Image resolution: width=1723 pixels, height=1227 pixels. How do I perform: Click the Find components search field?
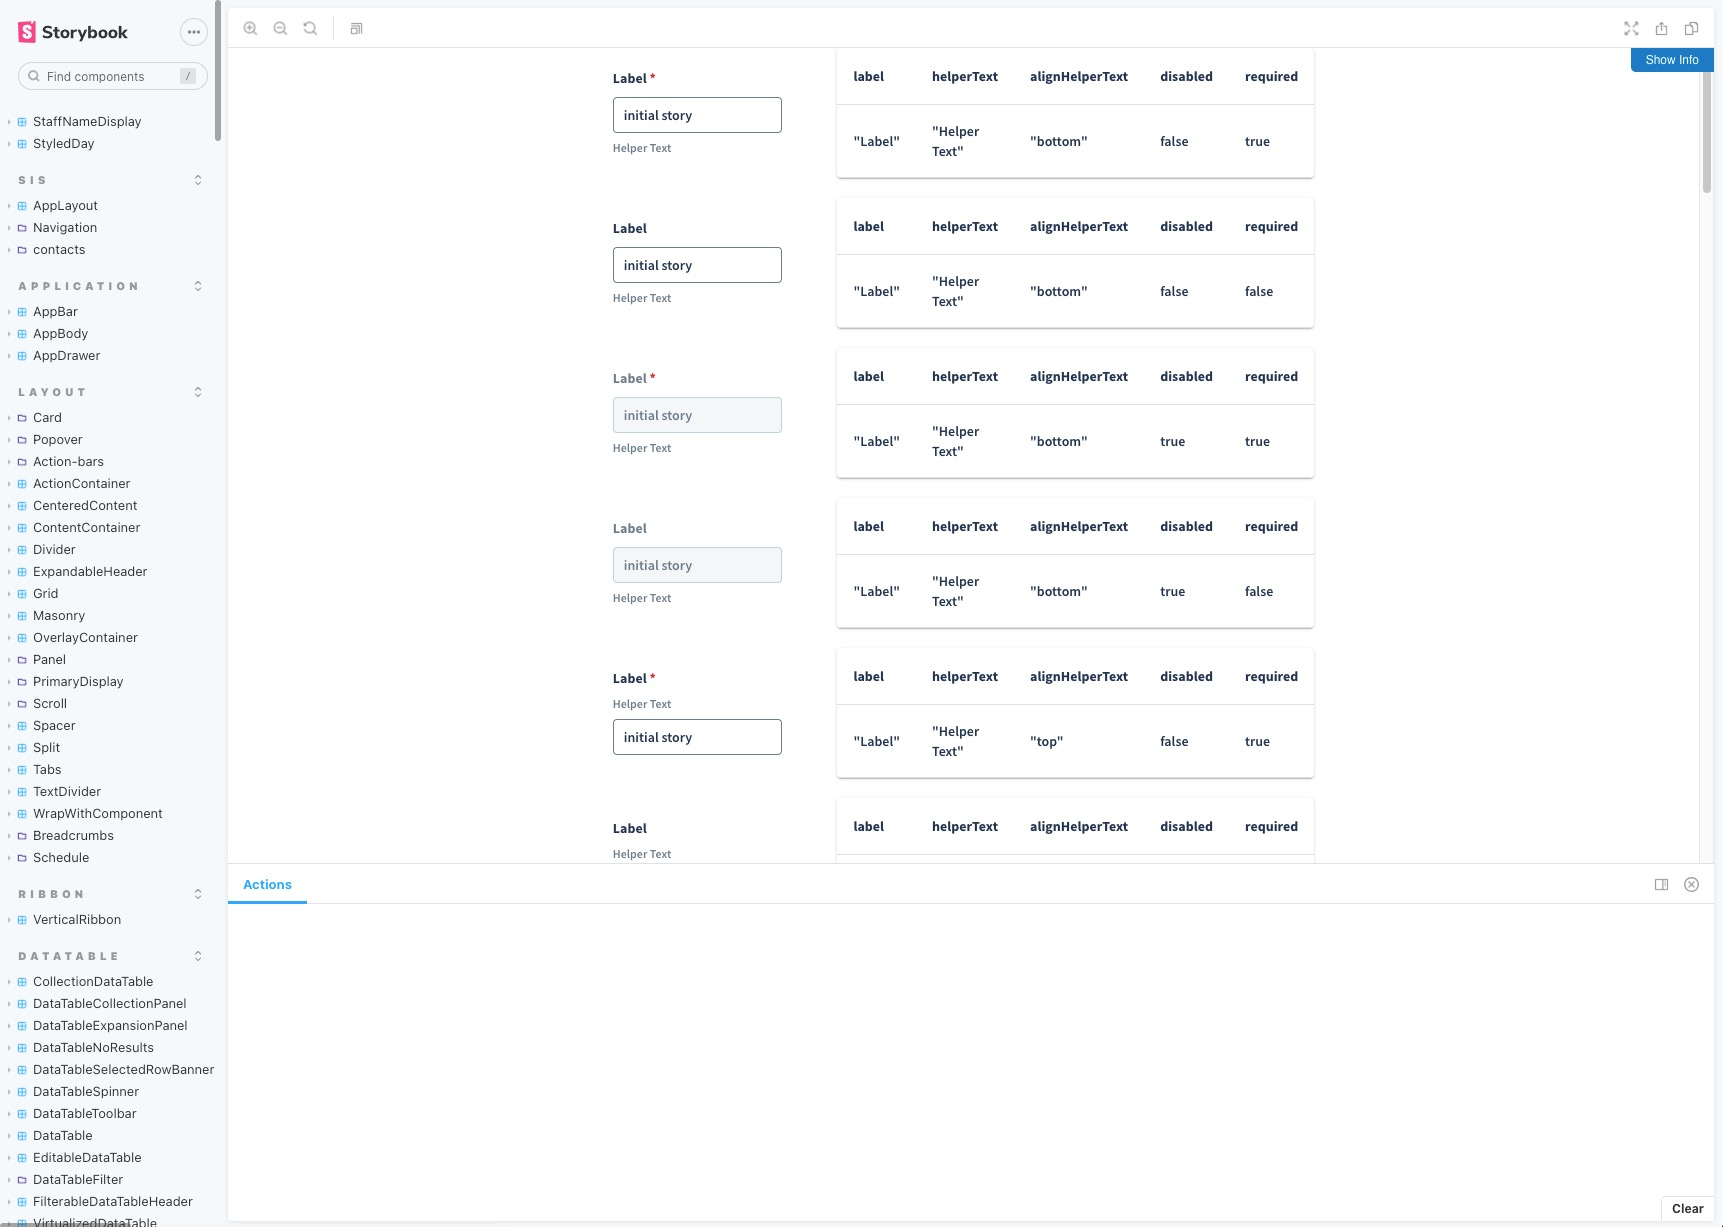[x=113, y=76]
